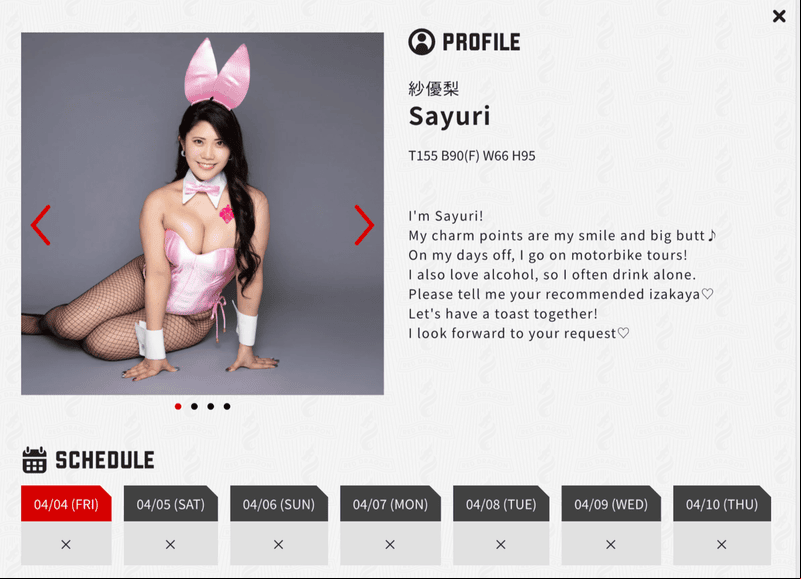Open the 04/09 (WED) schedule tab

point(611,504)
